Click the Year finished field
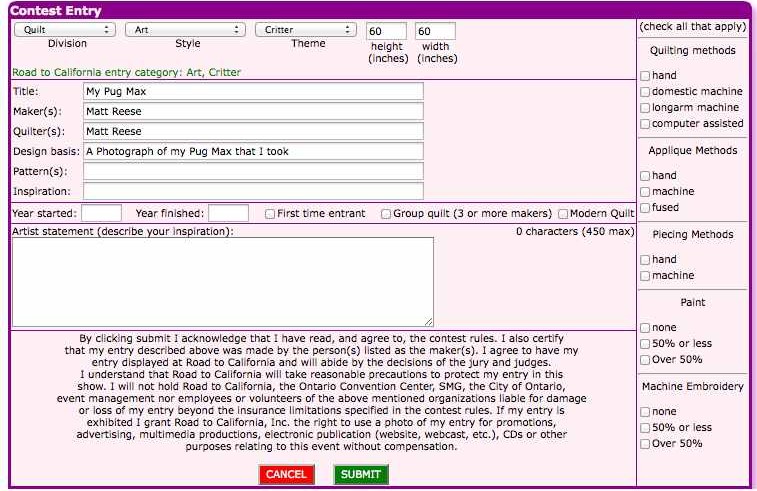 [x=228, y=213]
